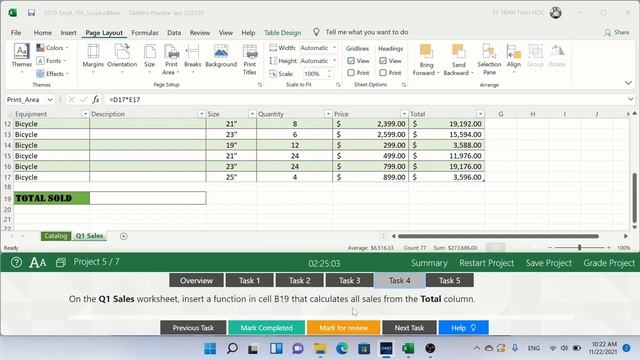Image resolution: width=640 pixels, height=360 pixels.
Task: Increase Scale percentage with the spinner
Action: (329, 71)
